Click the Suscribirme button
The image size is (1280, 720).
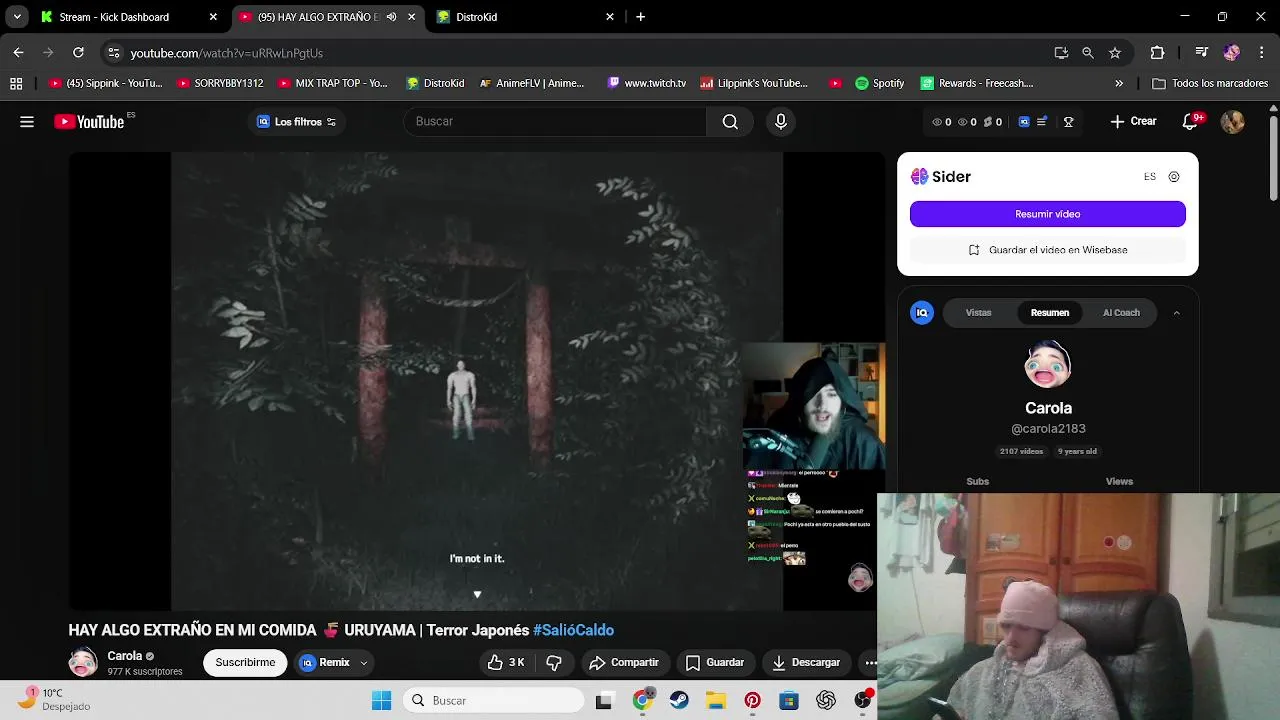[245, 662]
